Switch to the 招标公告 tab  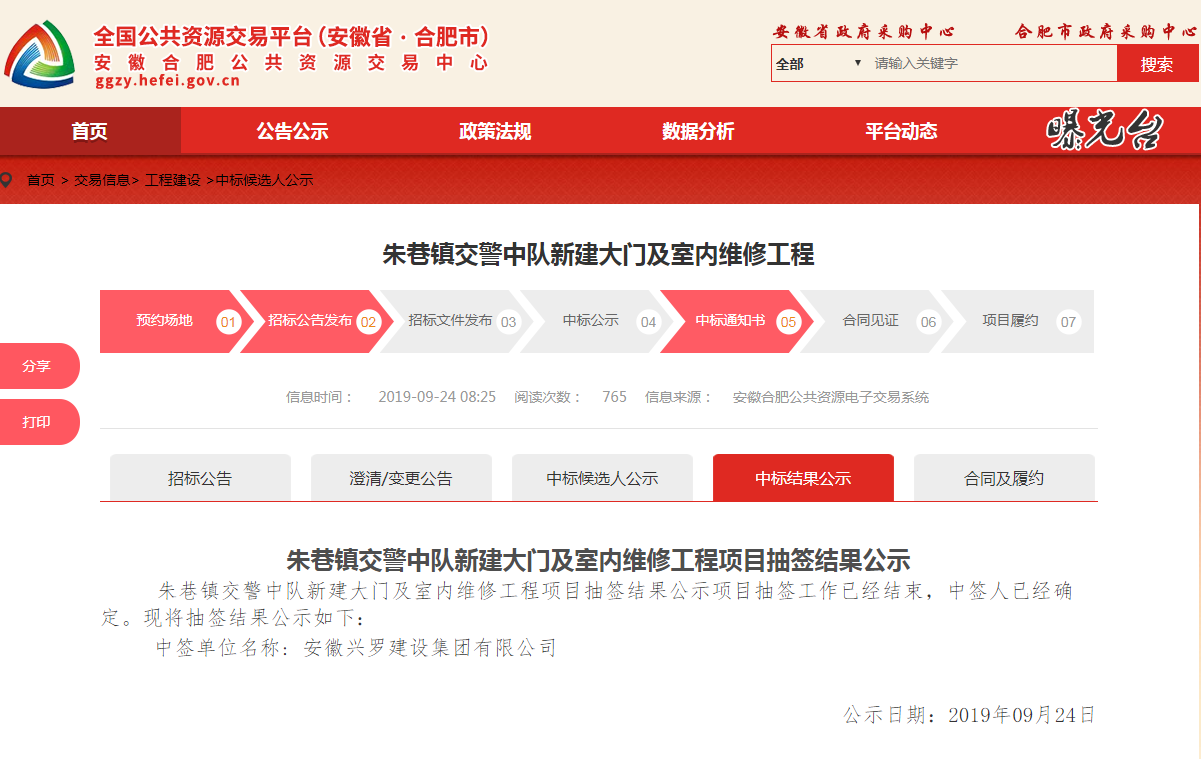200,478
